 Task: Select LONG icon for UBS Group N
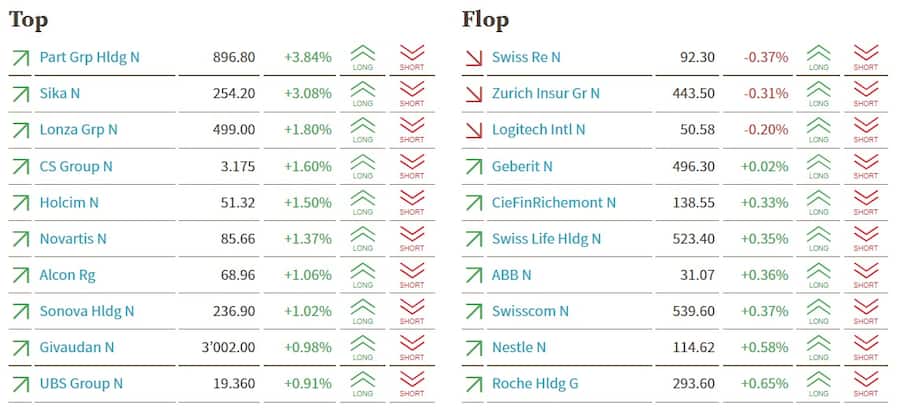pos(363,383)
